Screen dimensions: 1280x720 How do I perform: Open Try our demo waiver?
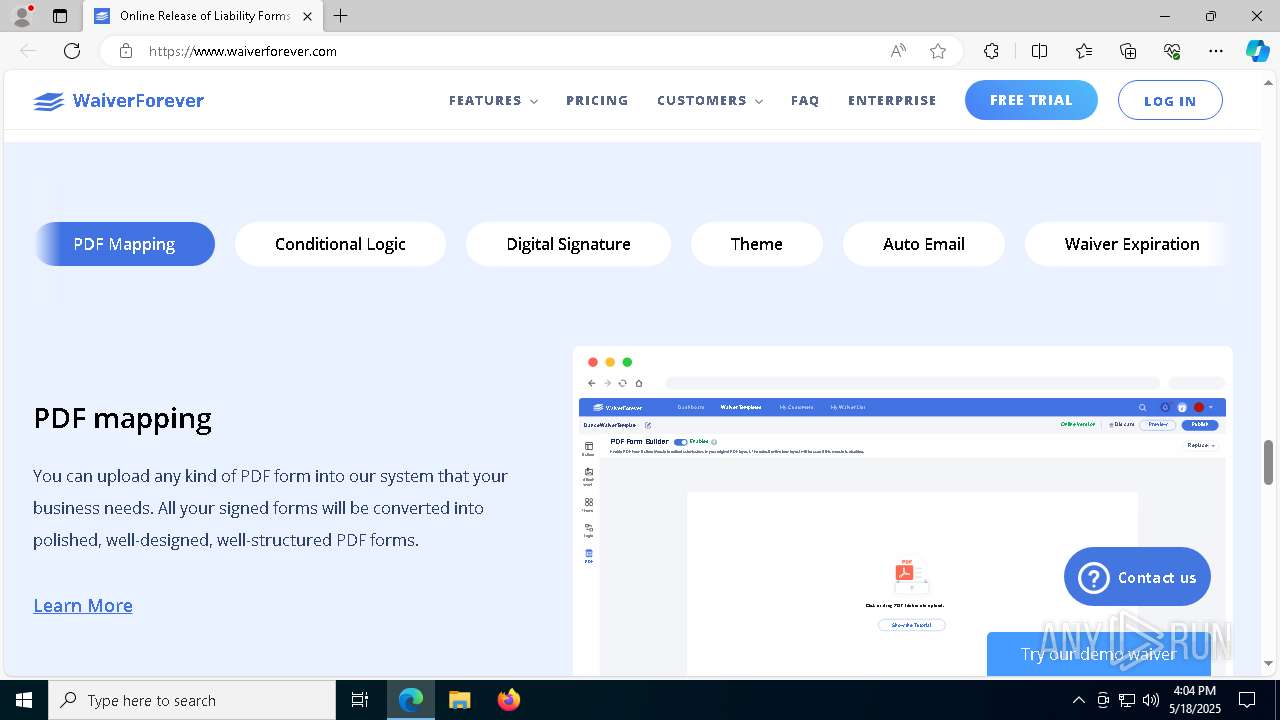coord(1098,654)
